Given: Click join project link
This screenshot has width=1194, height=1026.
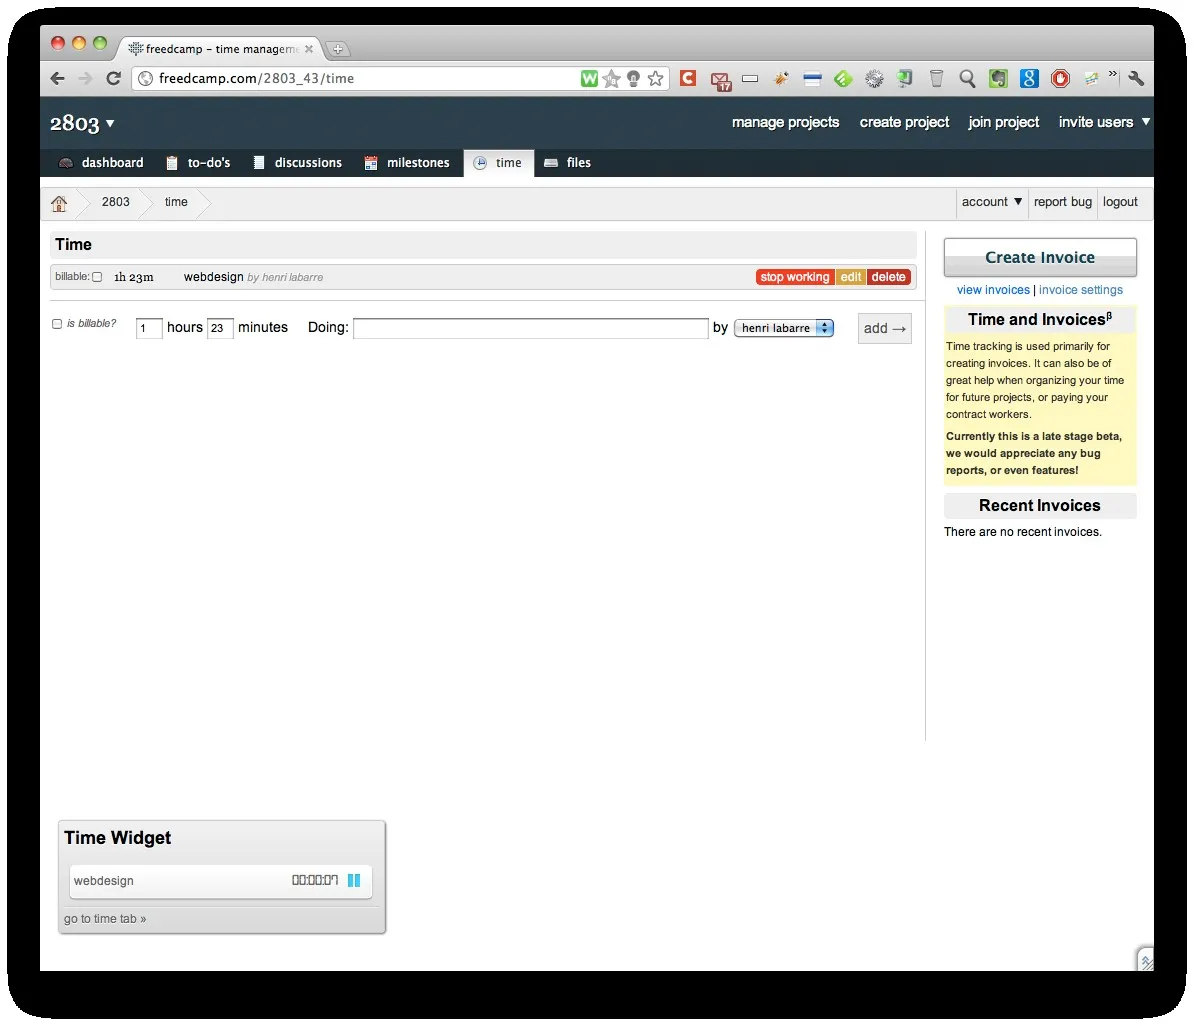Looking at the screenshot, I should click(x=1003, y=122).
